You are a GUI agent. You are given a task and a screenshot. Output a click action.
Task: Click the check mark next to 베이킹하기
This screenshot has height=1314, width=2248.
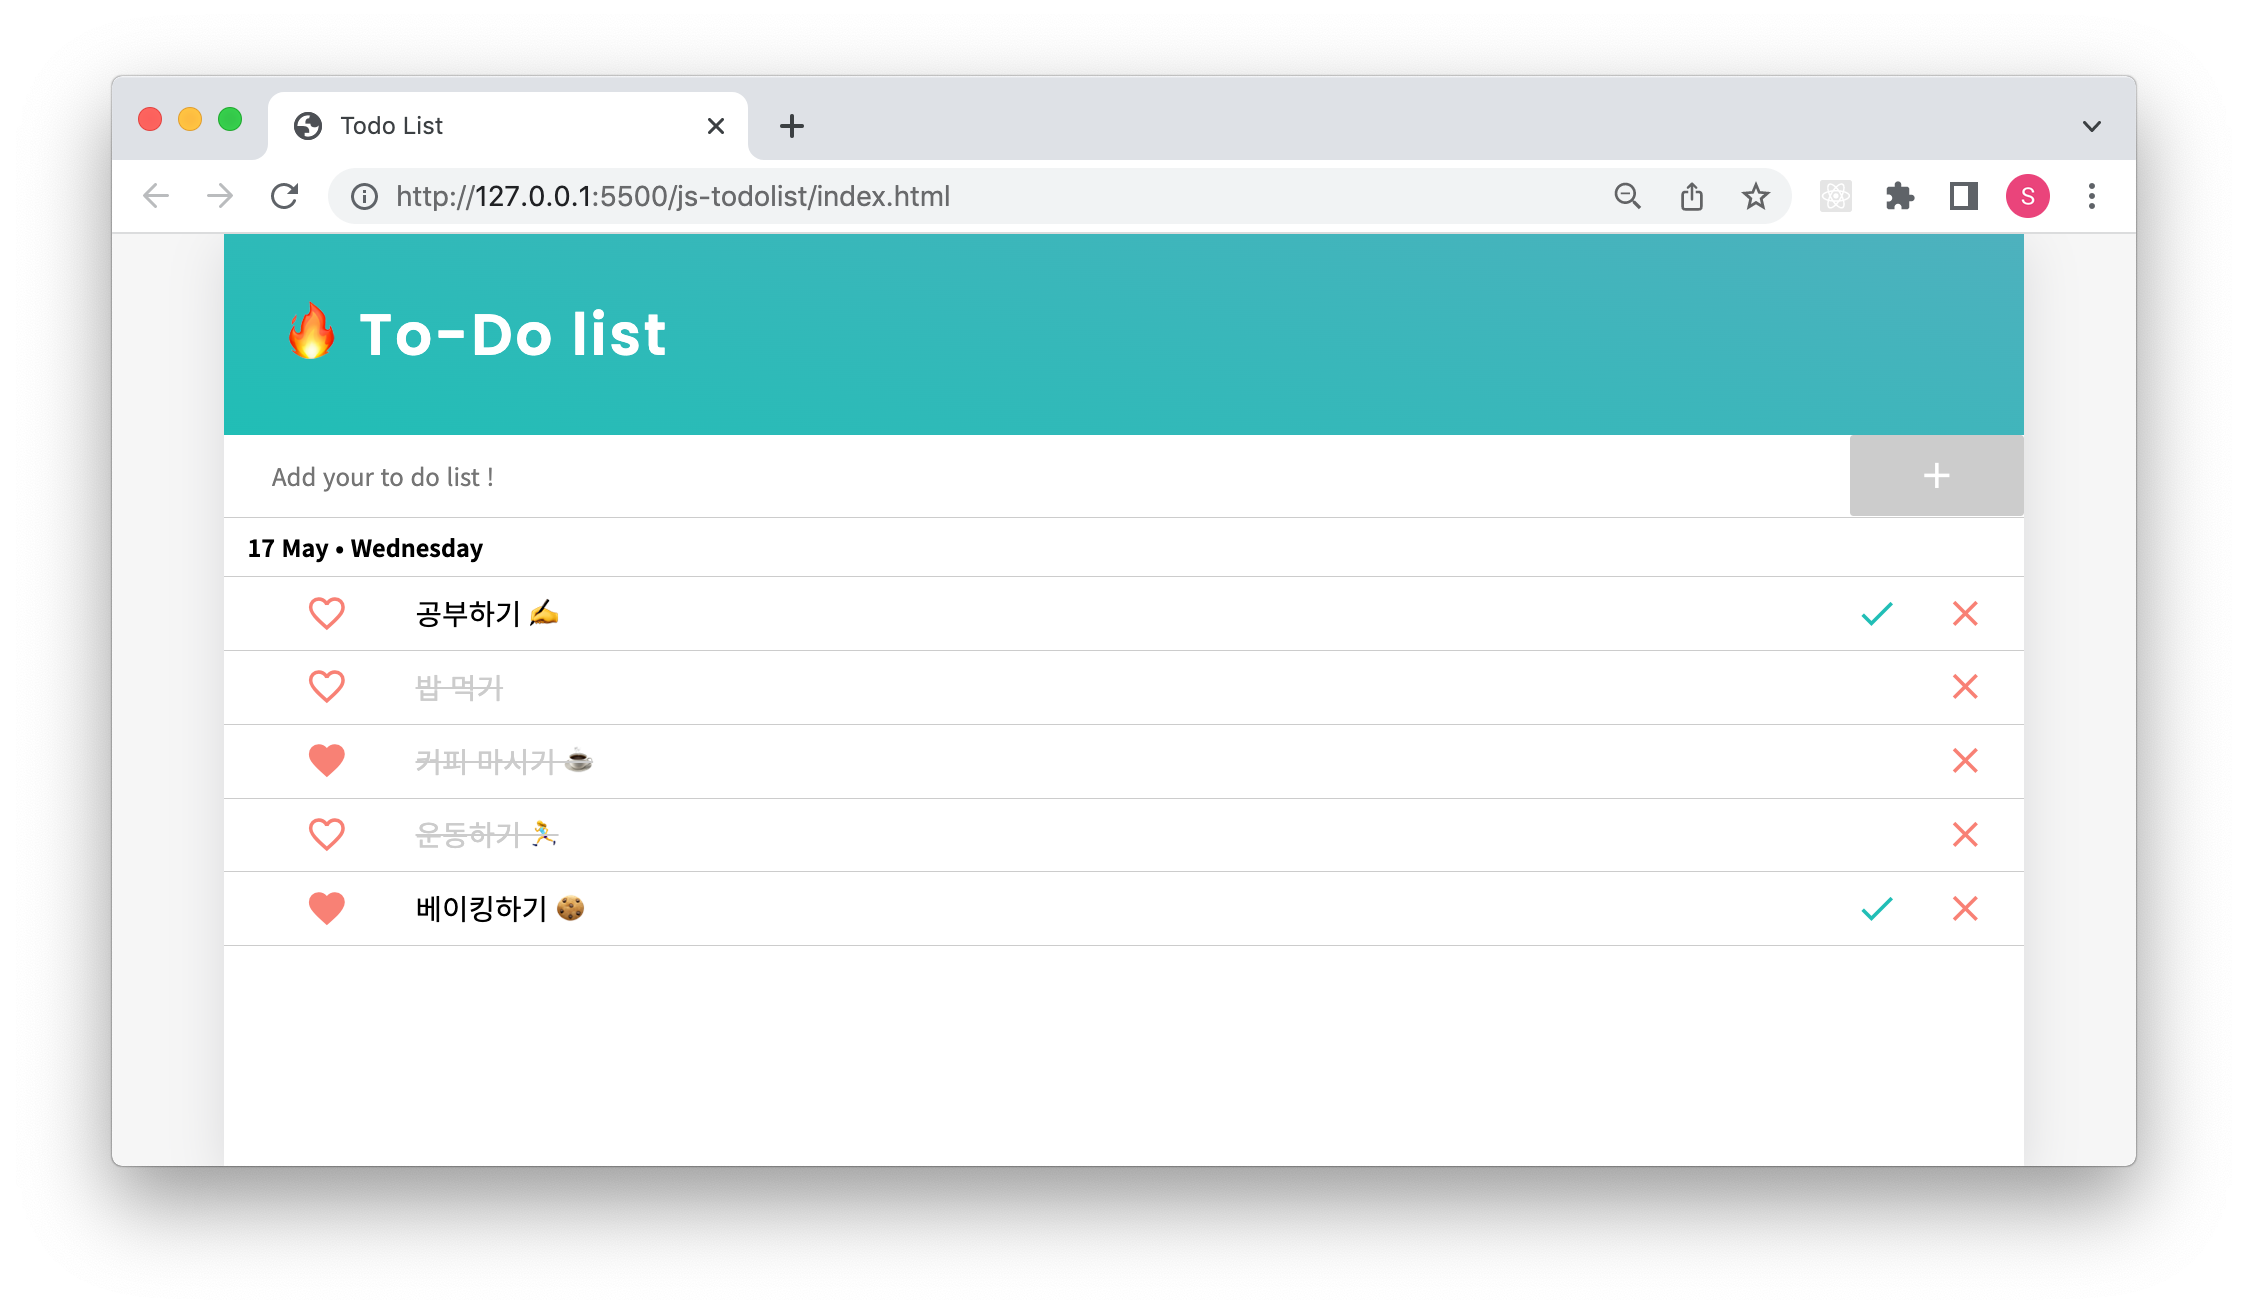pos(1876,908)
